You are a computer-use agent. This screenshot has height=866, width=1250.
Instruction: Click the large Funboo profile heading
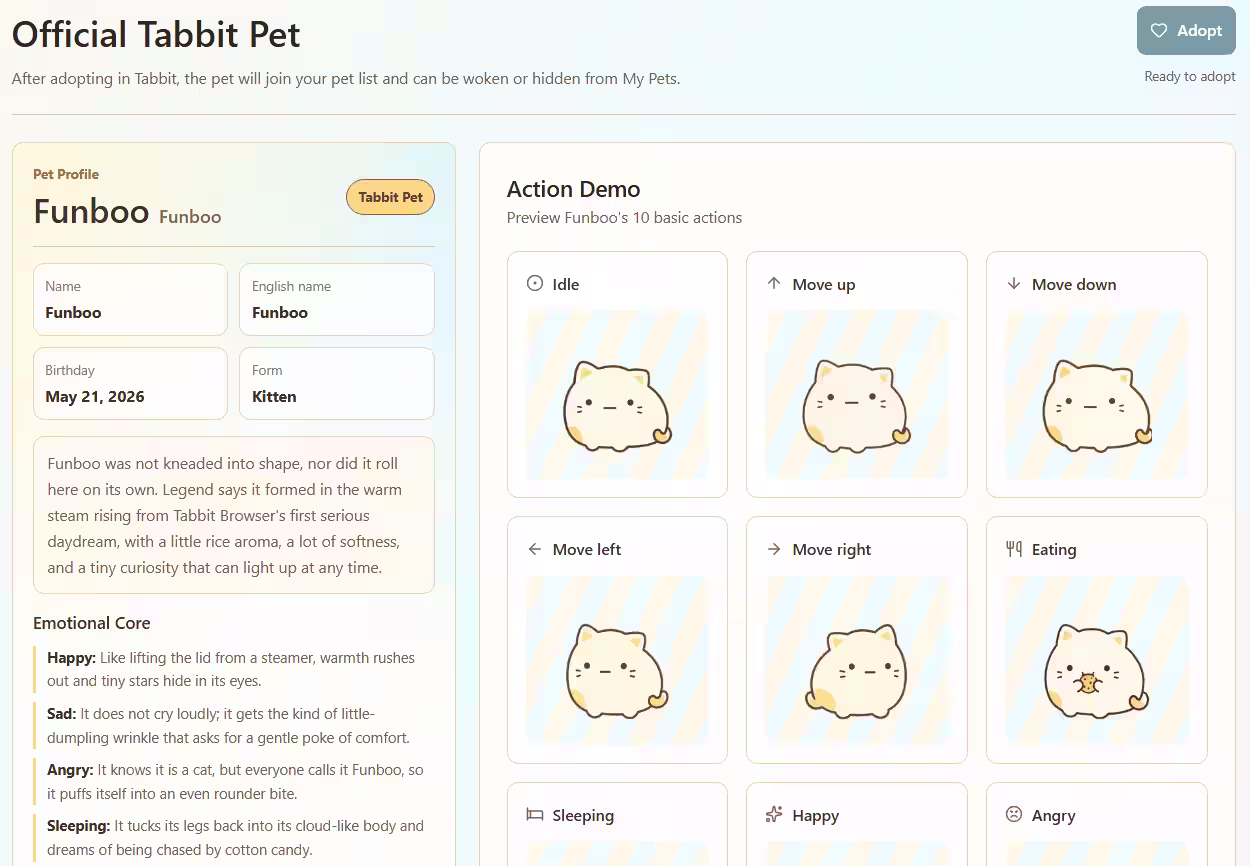click(x=91, y=211)
